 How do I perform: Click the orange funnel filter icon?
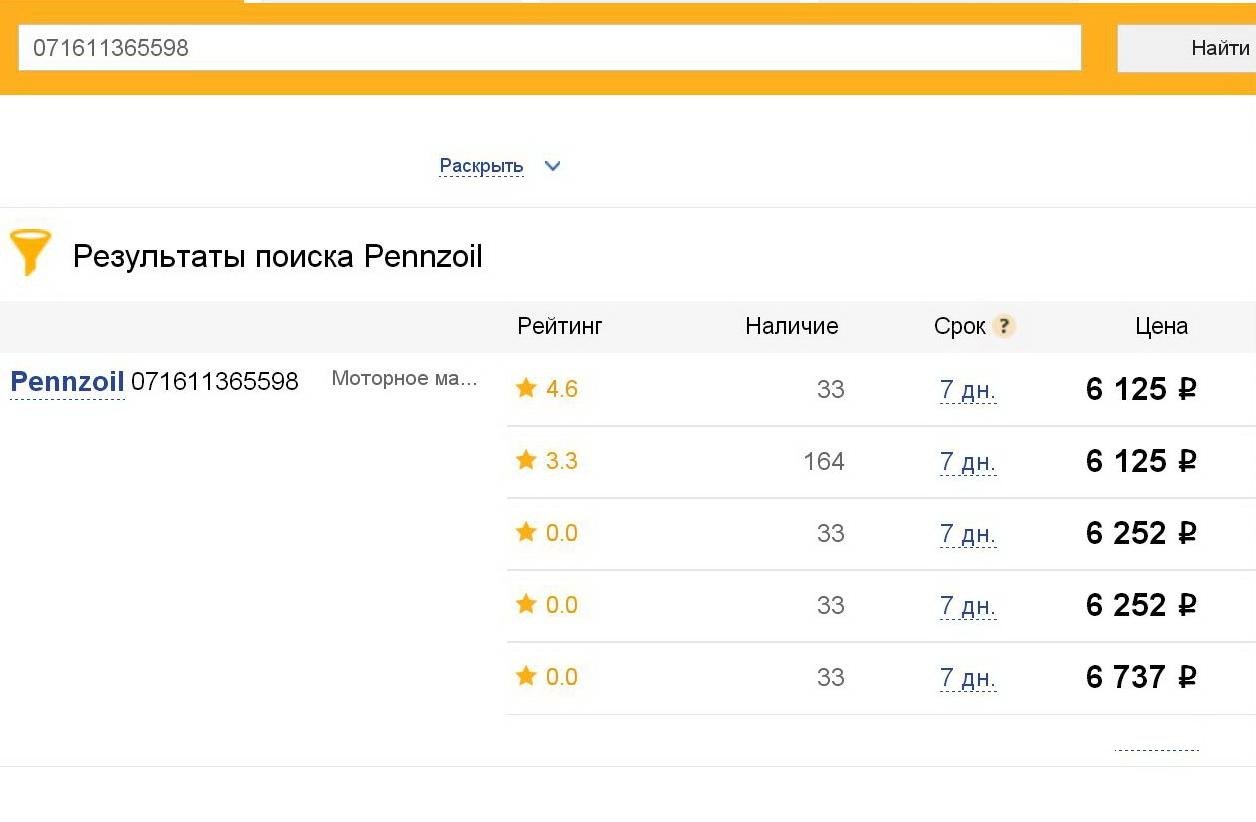click(x=30, y=253)
